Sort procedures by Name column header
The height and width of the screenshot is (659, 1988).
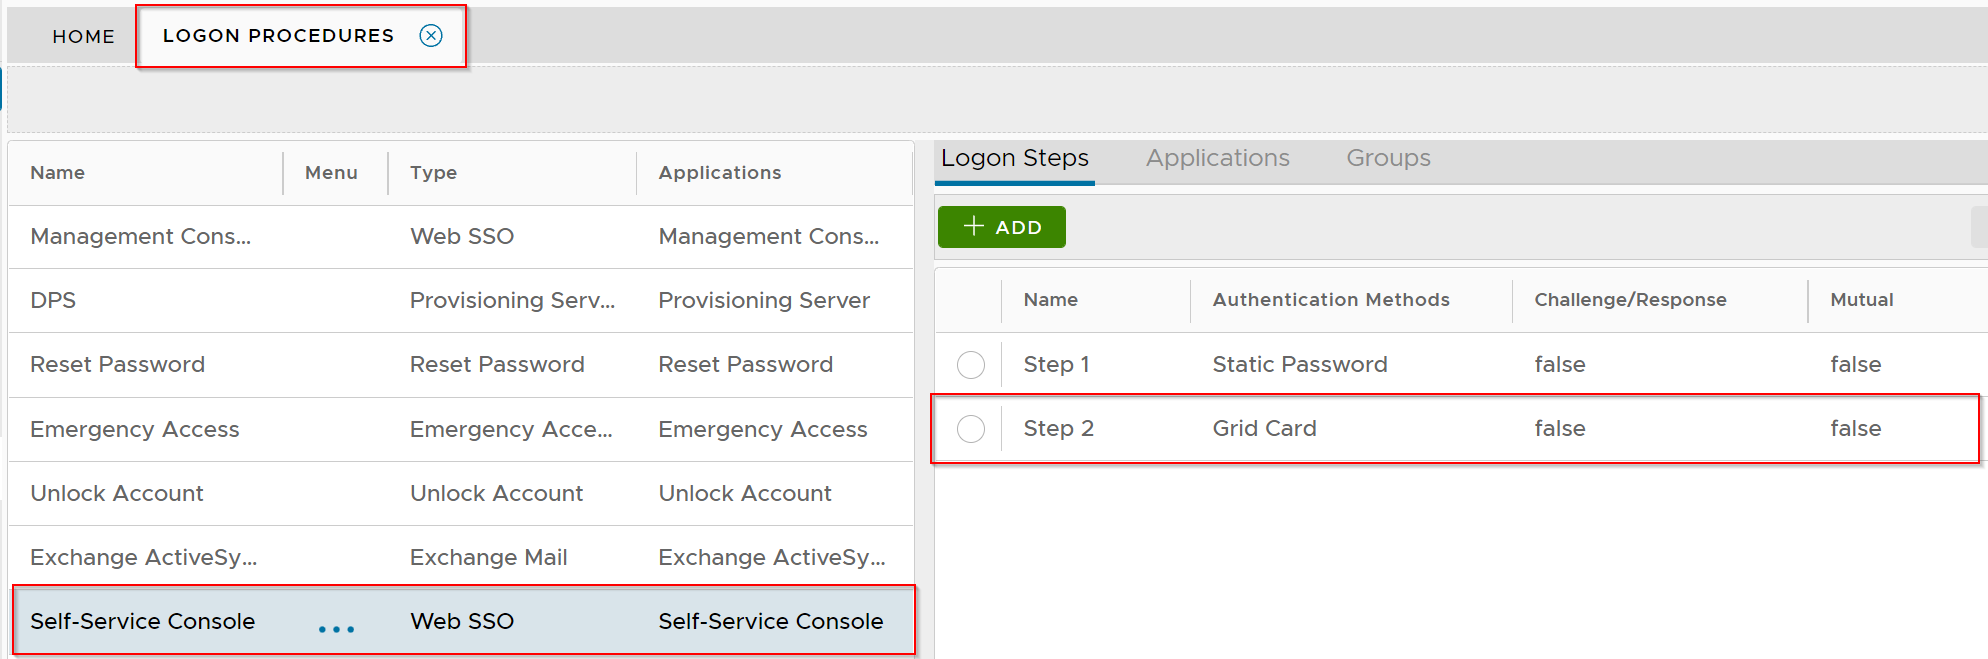57,173
